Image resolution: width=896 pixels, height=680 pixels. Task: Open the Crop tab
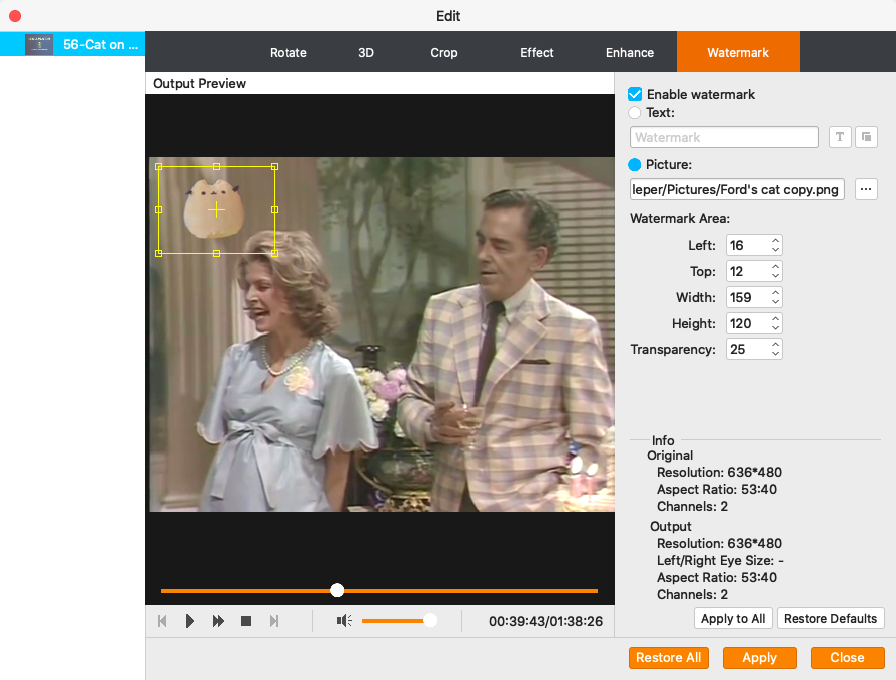point(443,53)
